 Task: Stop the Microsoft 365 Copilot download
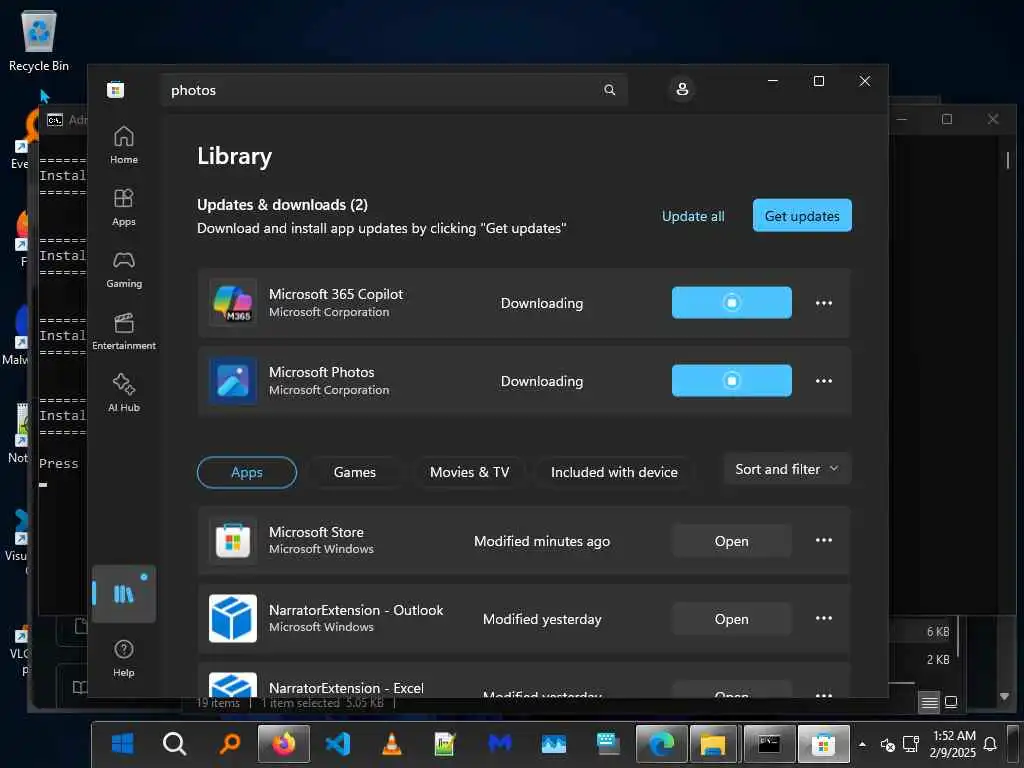click(x=731, y=303)
